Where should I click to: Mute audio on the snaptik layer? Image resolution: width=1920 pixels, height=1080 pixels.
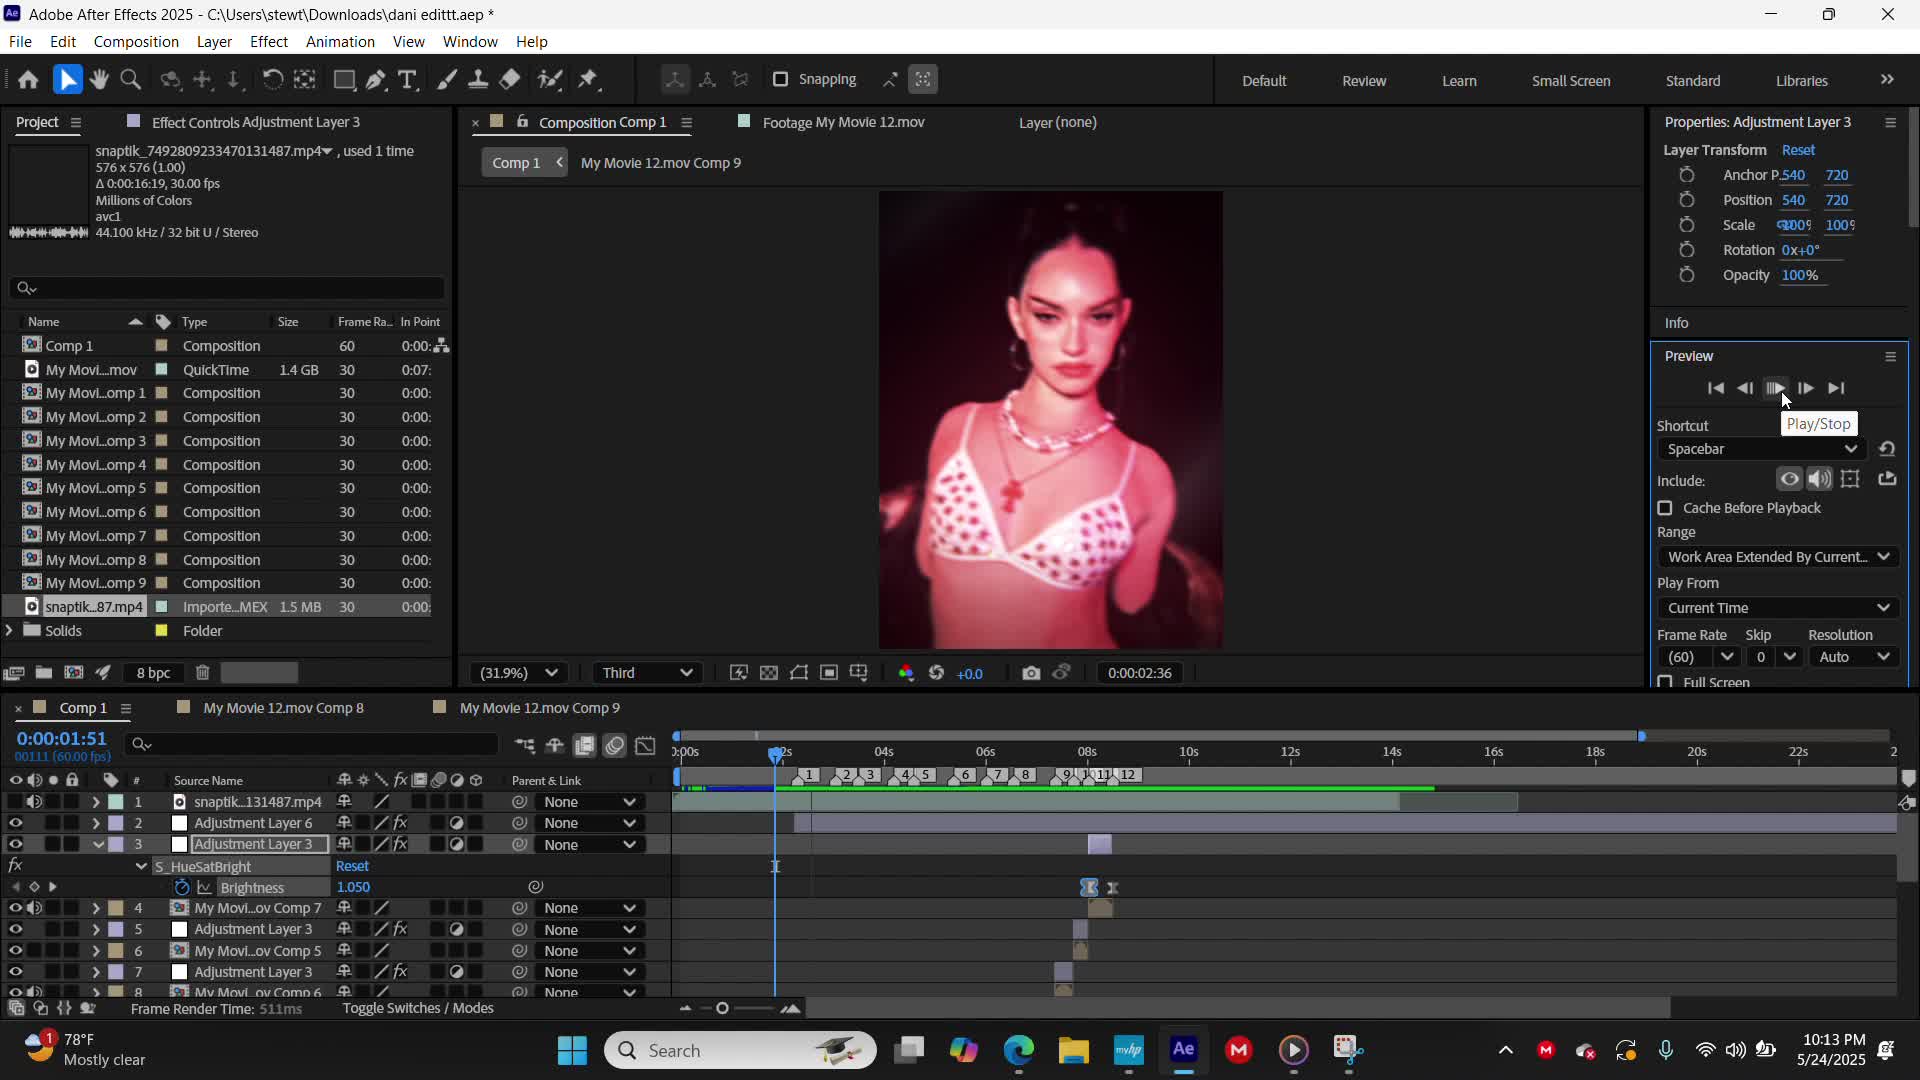coord(34,801)
